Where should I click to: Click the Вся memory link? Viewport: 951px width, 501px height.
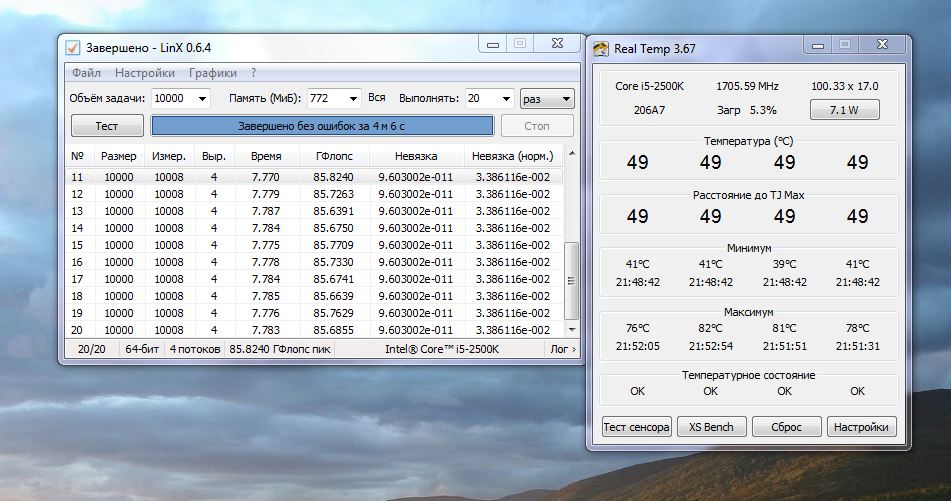[x=377, y=98]
